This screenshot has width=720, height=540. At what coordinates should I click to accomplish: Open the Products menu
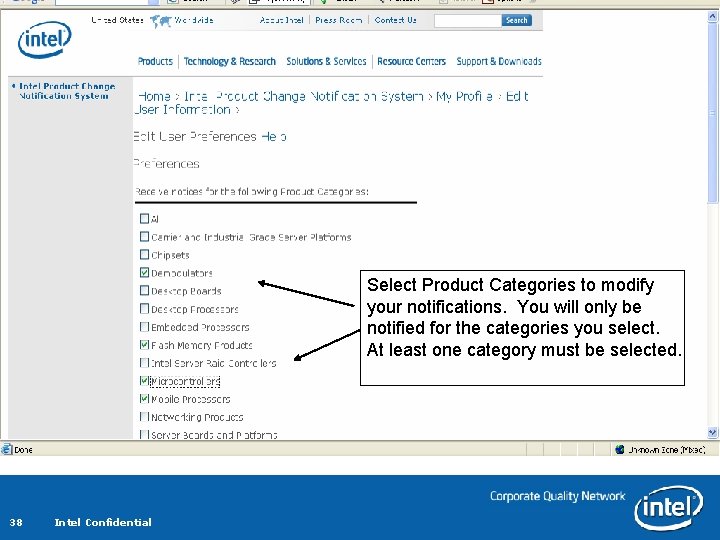(155, 61)
